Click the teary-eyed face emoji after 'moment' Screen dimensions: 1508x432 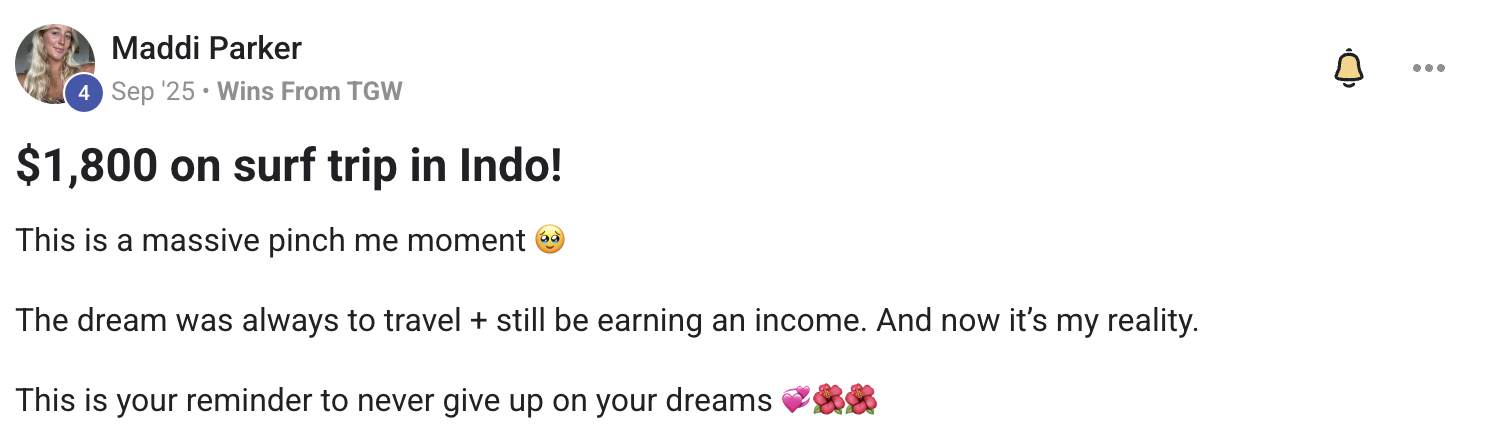pyautogui.click(x=550, y=240)
